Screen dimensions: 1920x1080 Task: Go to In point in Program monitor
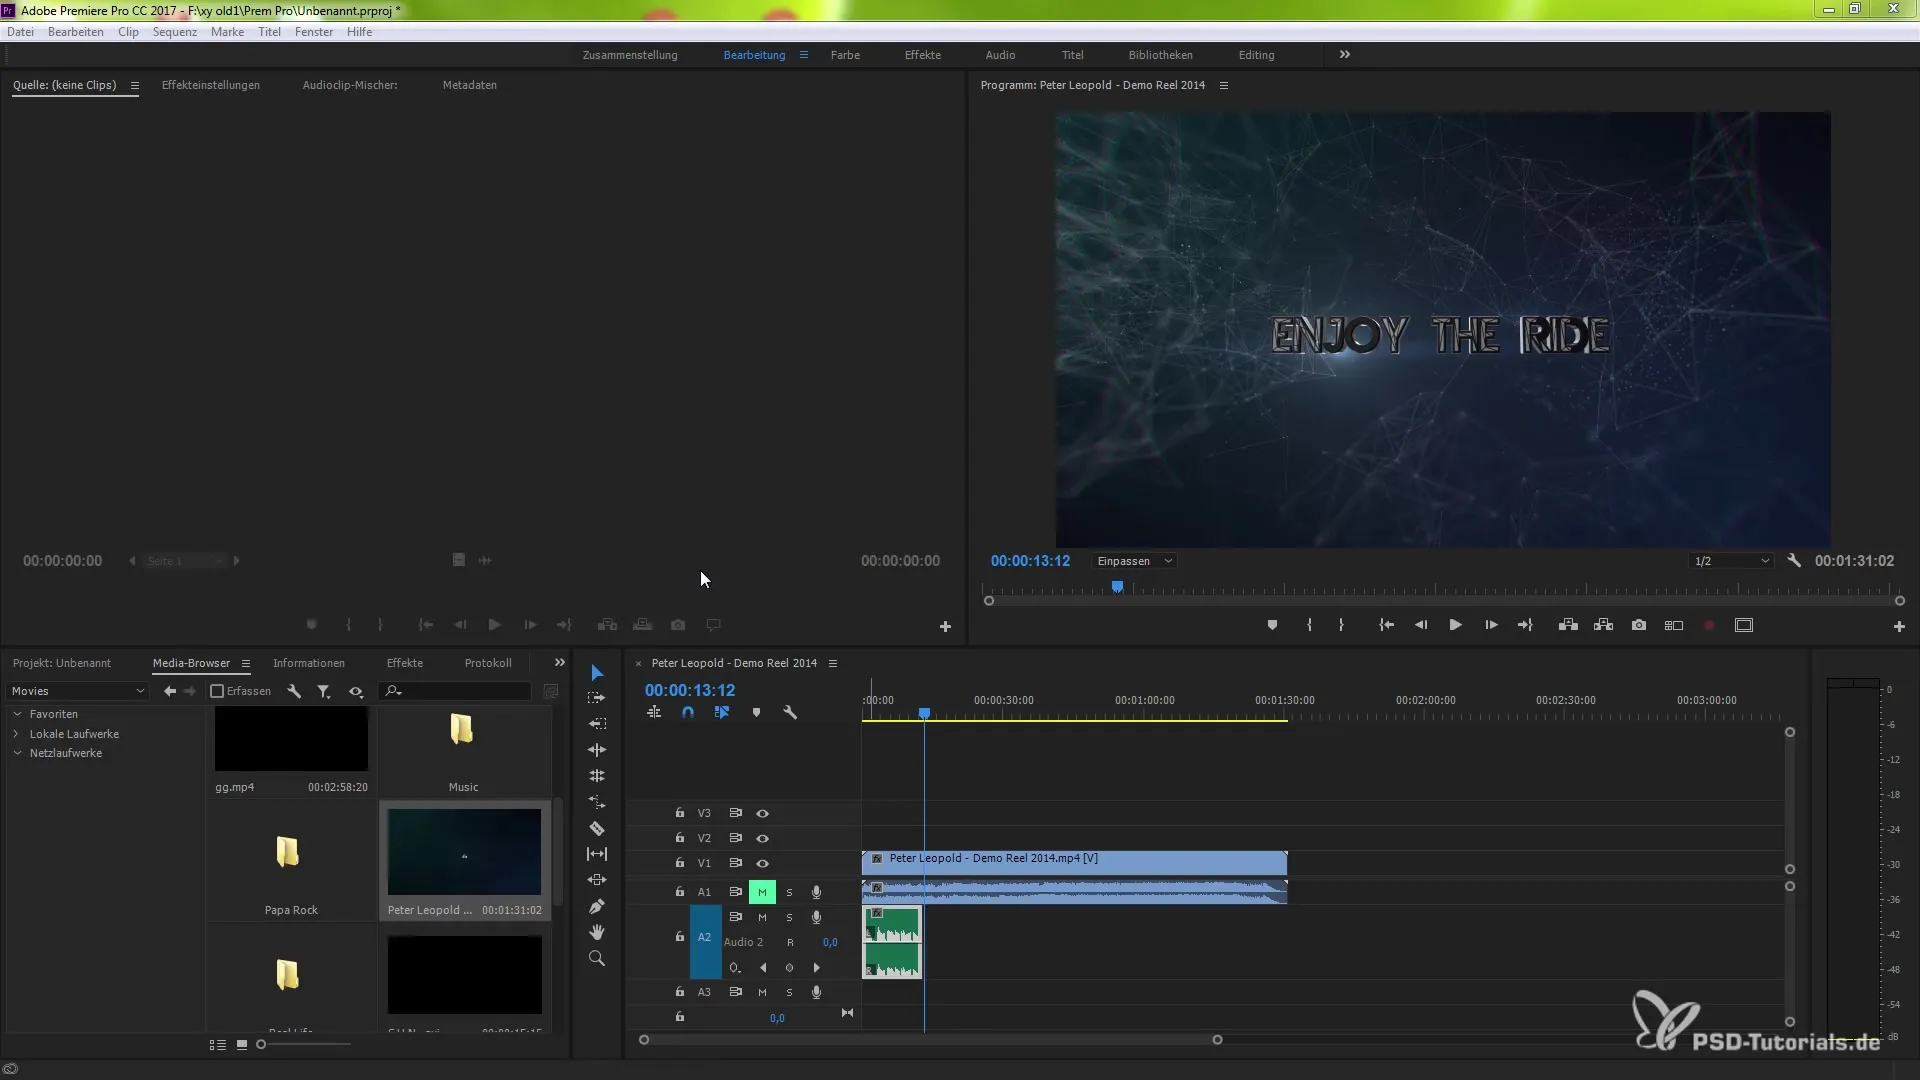pyautogui.click(x=1386, y=625)
